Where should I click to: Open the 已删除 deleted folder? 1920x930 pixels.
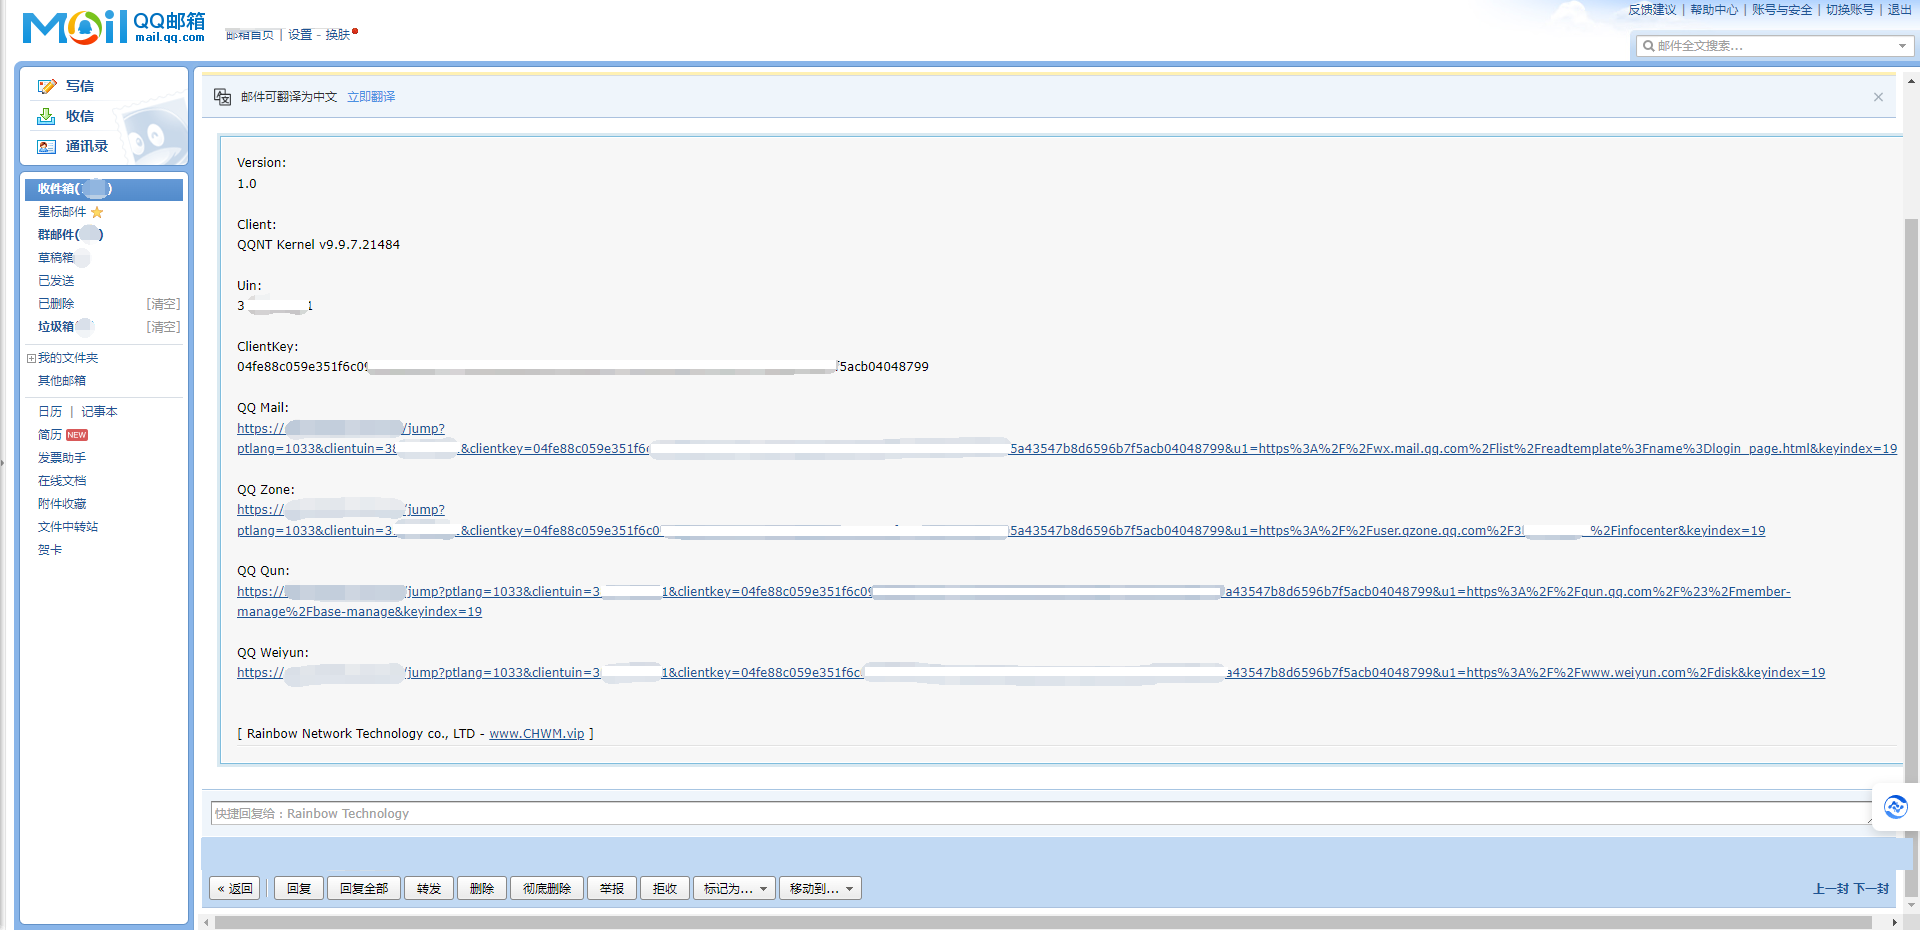(56, 304)
